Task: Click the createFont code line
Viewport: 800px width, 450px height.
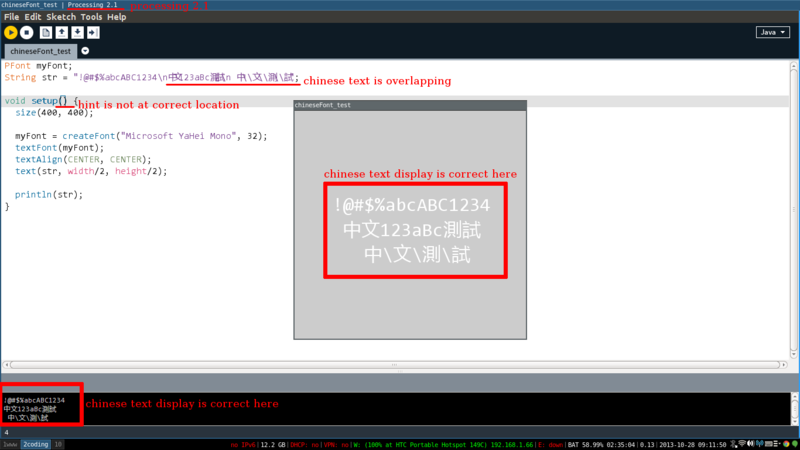Action: click(141, 136)
